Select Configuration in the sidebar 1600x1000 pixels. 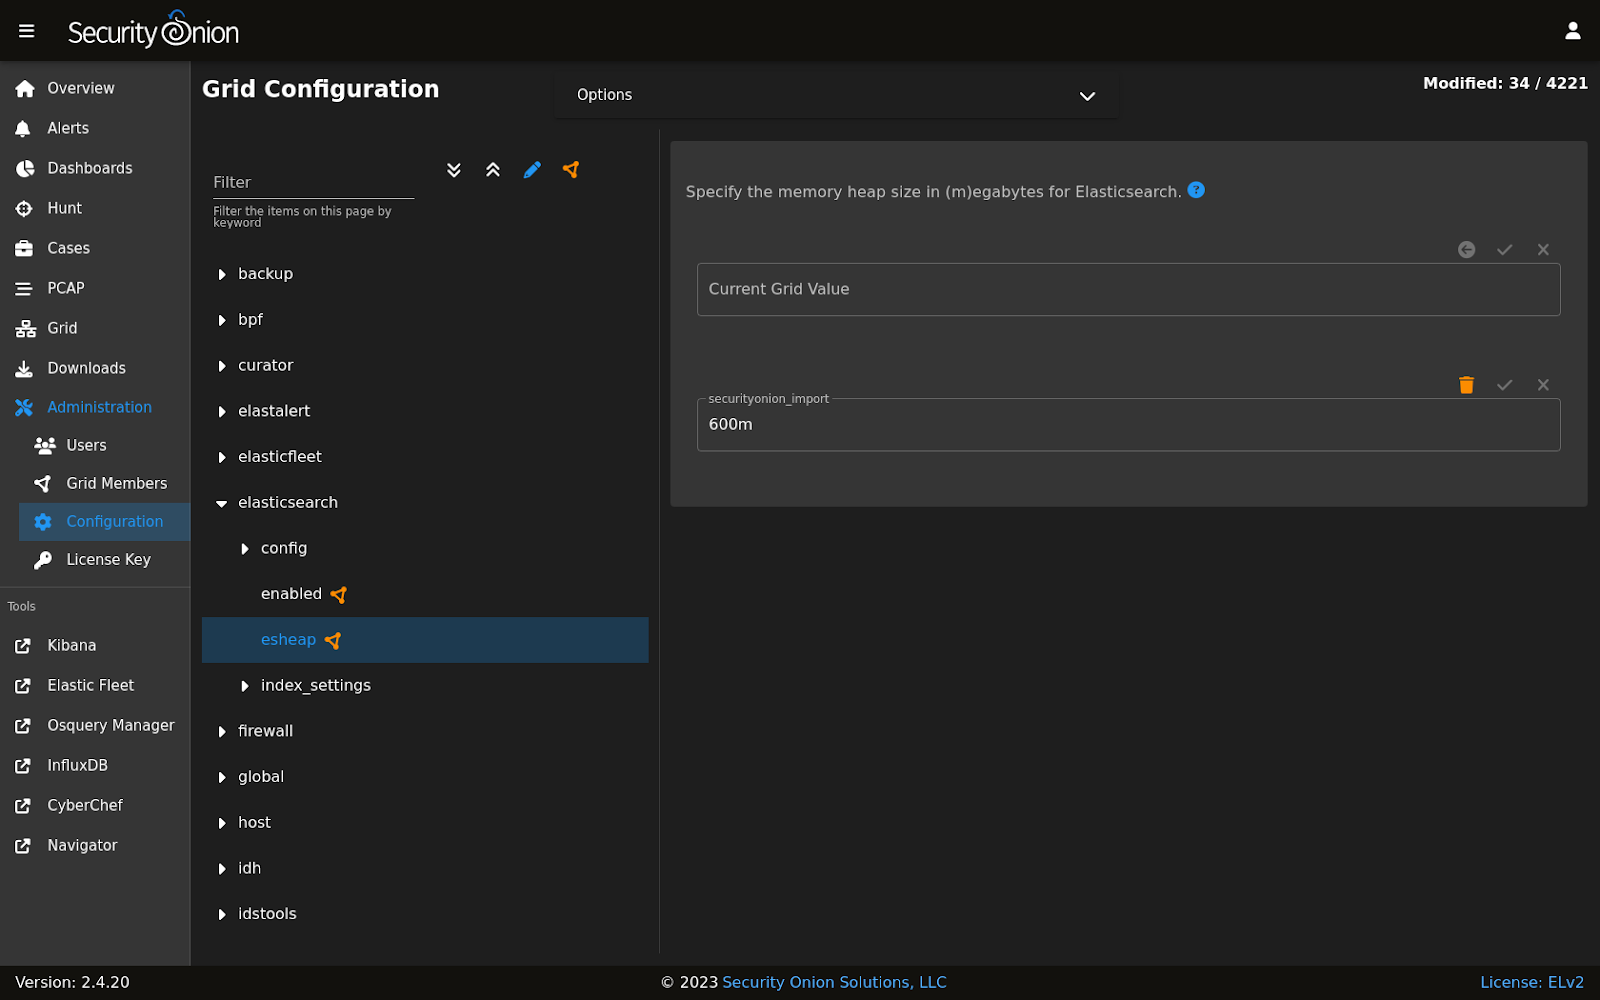click(x=104, y=521)
